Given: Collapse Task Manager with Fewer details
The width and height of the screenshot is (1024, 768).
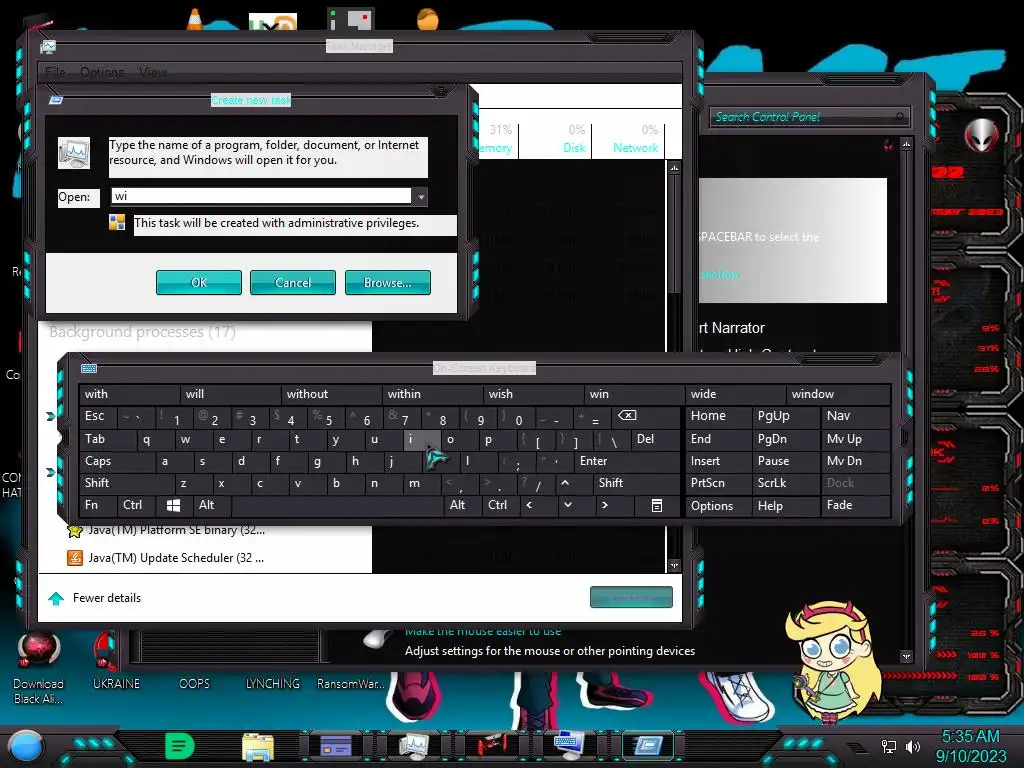Looking at the screenshot, I should point(95,598).
